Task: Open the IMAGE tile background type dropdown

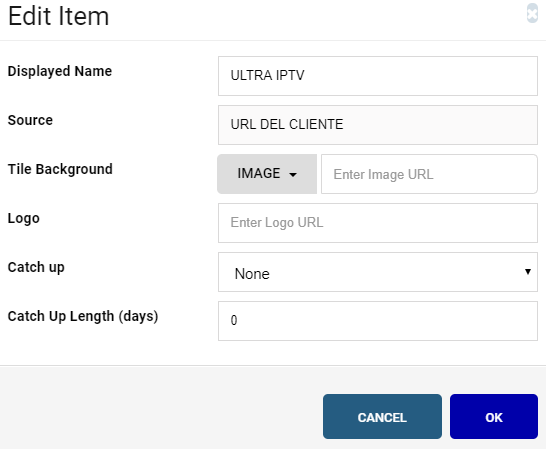Action: 267,174
